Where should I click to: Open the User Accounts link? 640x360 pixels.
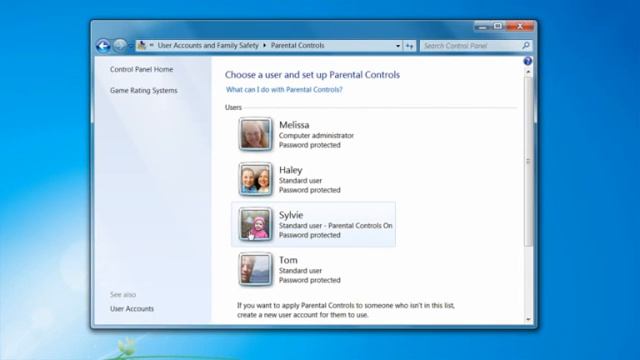point(132,309)
